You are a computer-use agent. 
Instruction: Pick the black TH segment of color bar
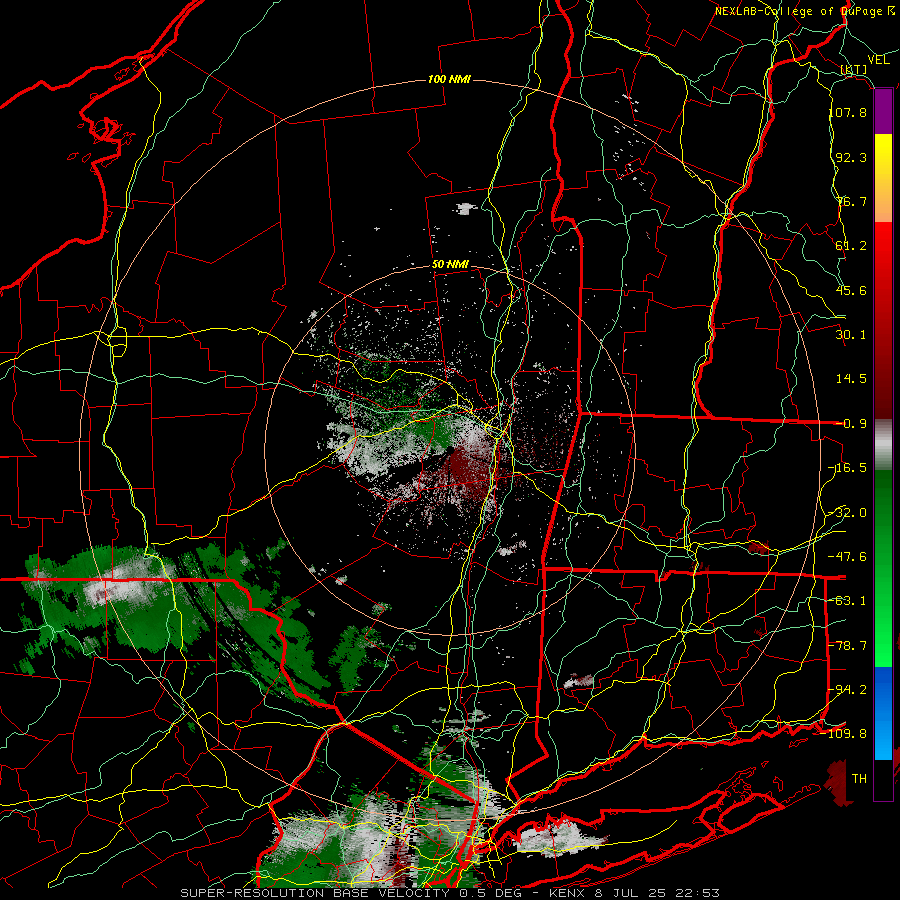point(883,779)
